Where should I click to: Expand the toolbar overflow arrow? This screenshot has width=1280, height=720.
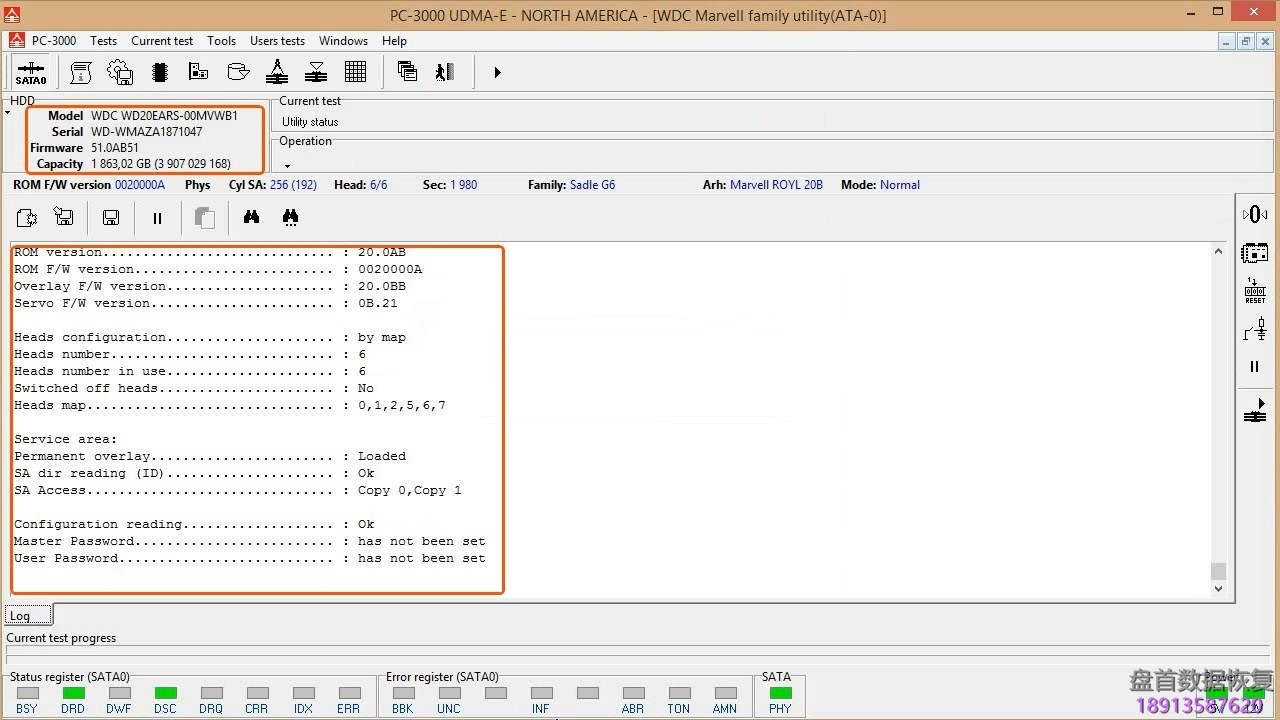tap(497, 72)
